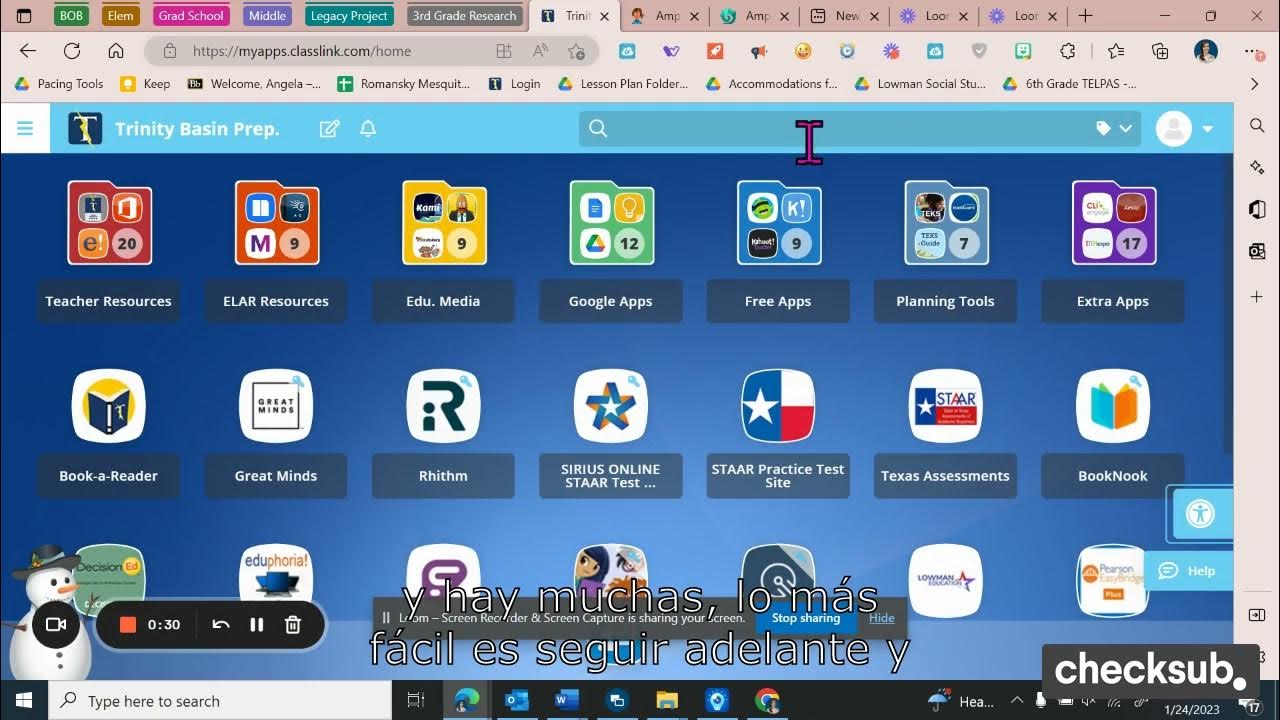Open Word from the taskbar

[x=566, y=700]
